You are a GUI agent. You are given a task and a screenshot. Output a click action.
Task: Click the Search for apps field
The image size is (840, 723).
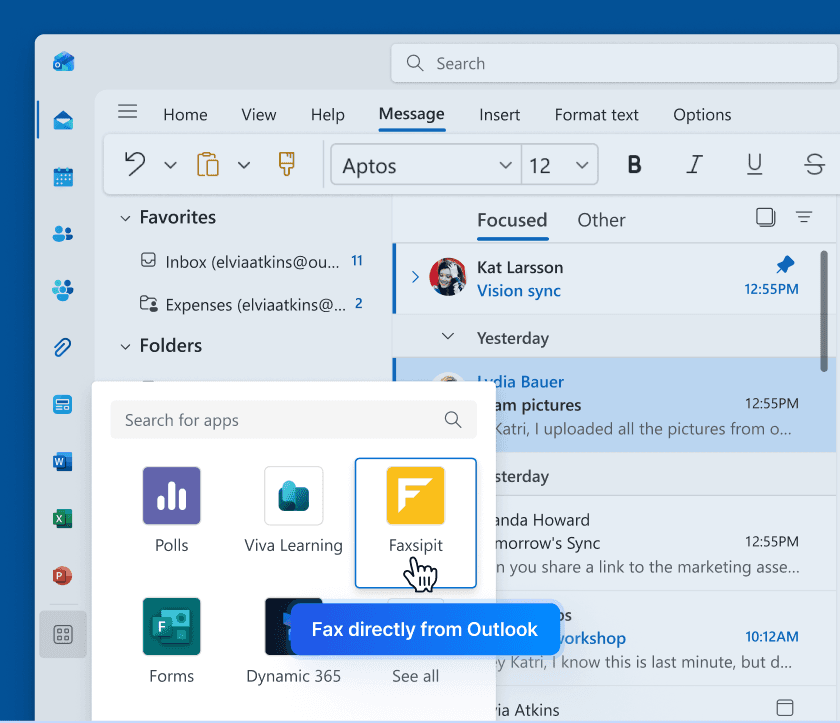[294, 420]
